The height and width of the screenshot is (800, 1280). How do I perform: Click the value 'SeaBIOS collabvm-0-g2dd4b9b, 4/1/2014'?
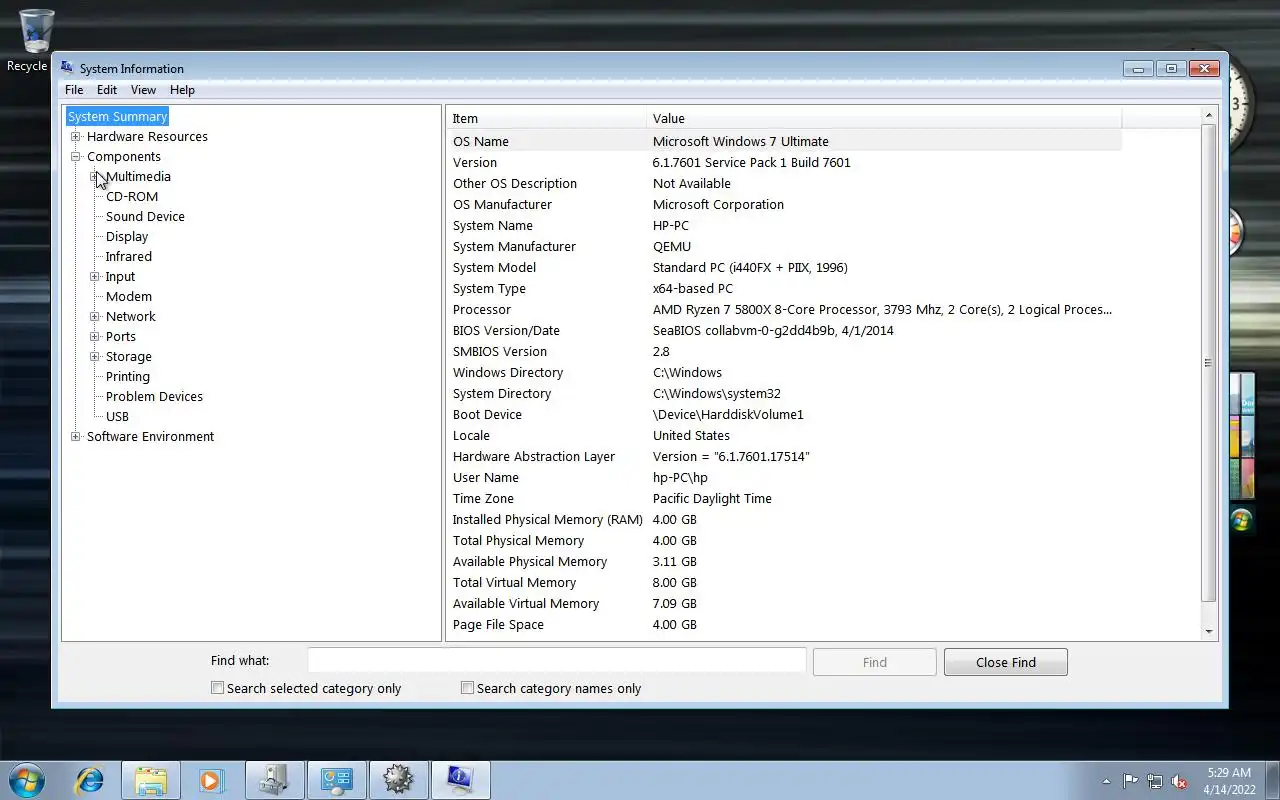point(773,330)
